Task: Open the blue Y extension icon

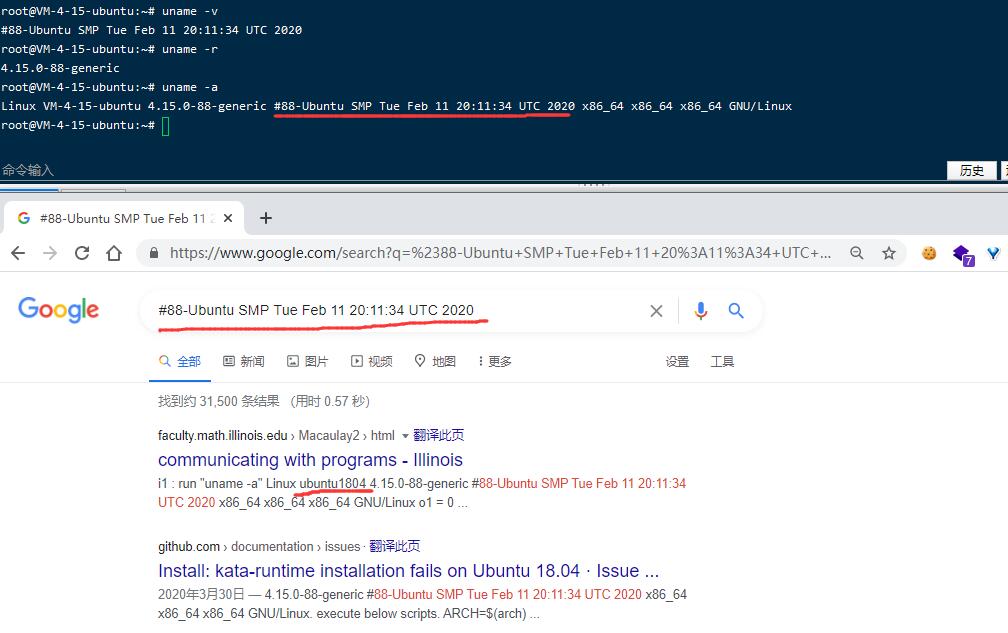Action: pyautogui.click(x=994, y=253)
